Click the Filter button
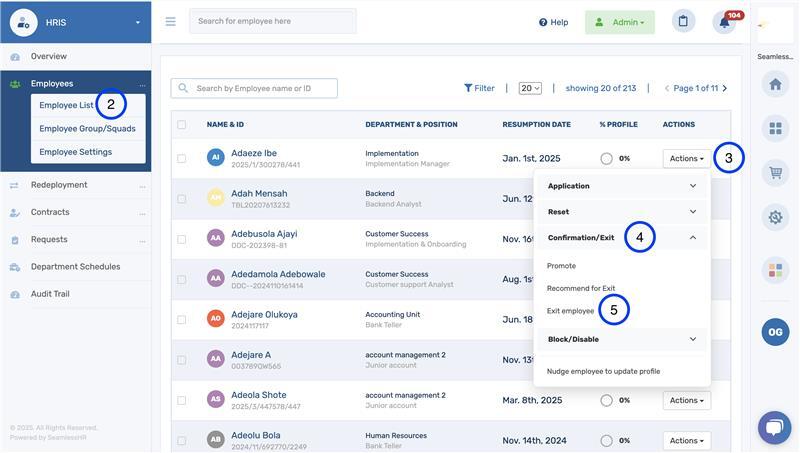The width and height of the screenshot is (800, 453). pyautogui.click(x=479, y=88)
